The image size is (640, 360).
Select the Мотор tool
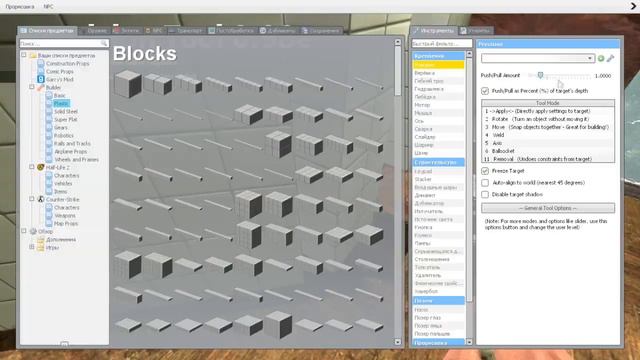coord(438,105)
